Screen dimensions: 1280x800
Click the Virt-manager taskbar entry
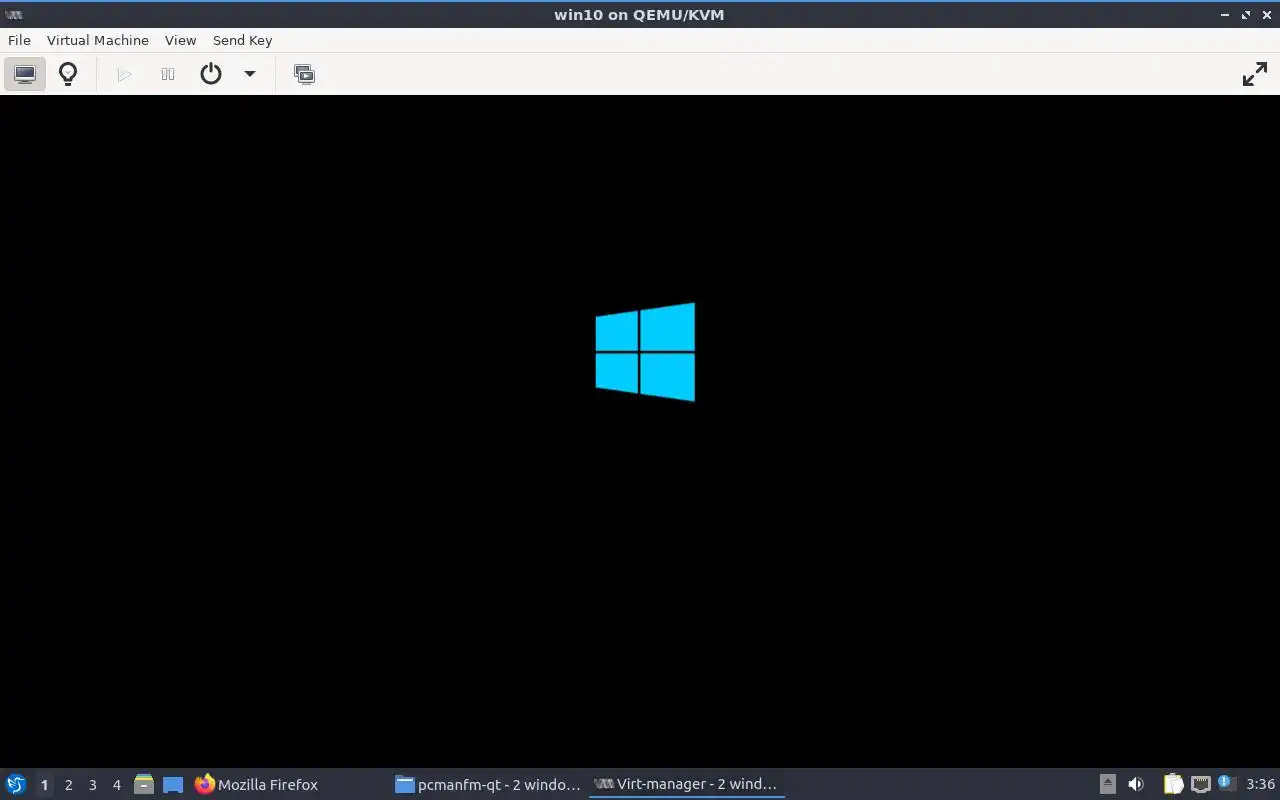coord(686,784)
